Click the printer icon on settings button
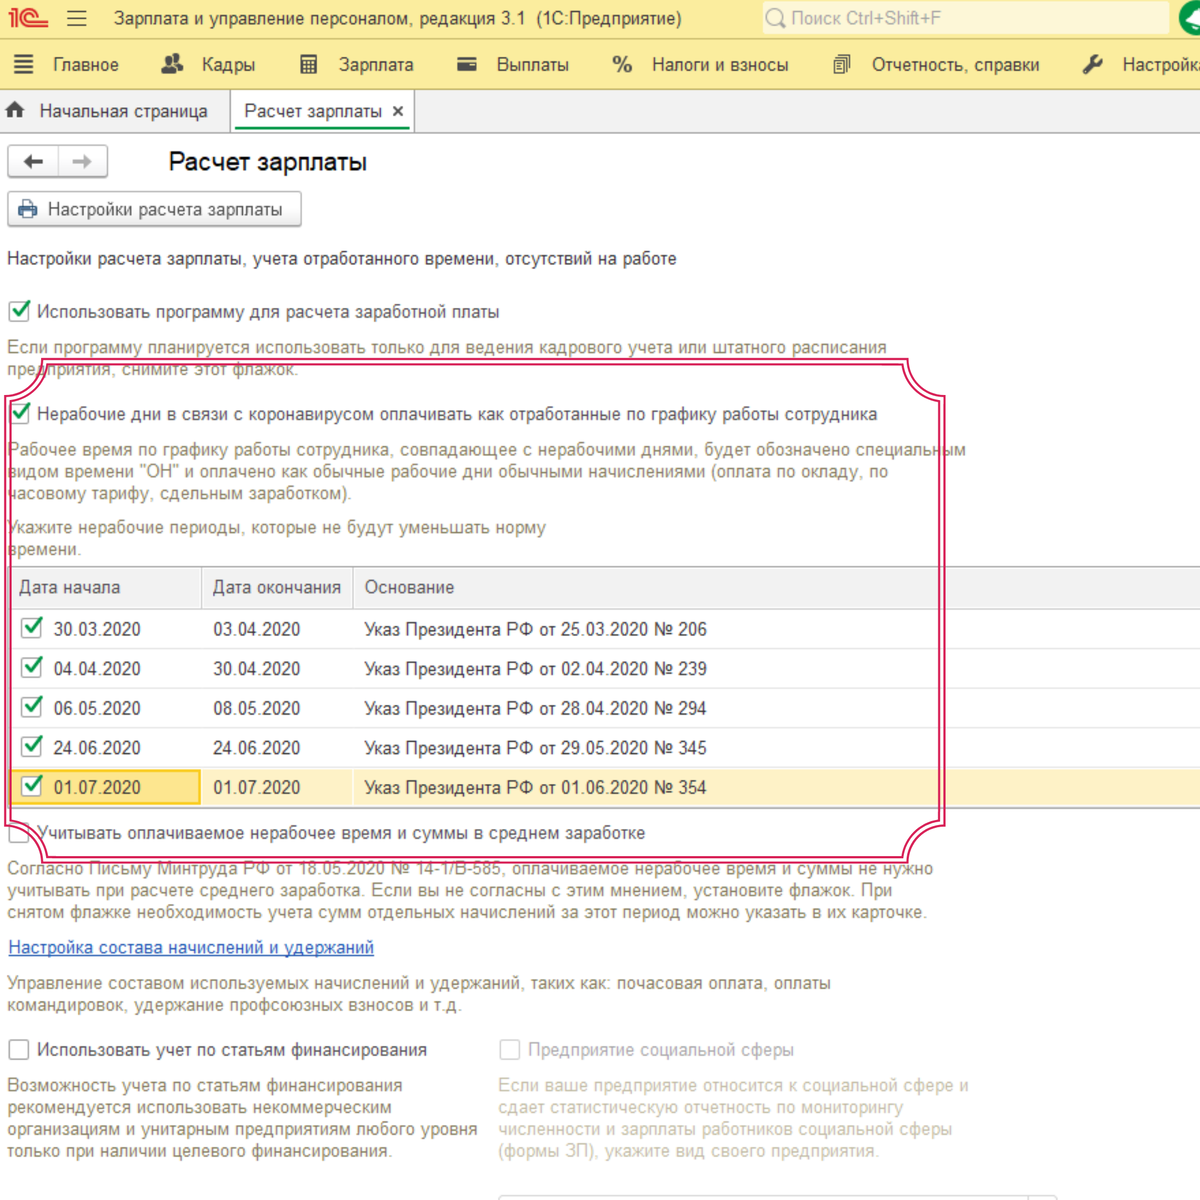 point(28,209)
